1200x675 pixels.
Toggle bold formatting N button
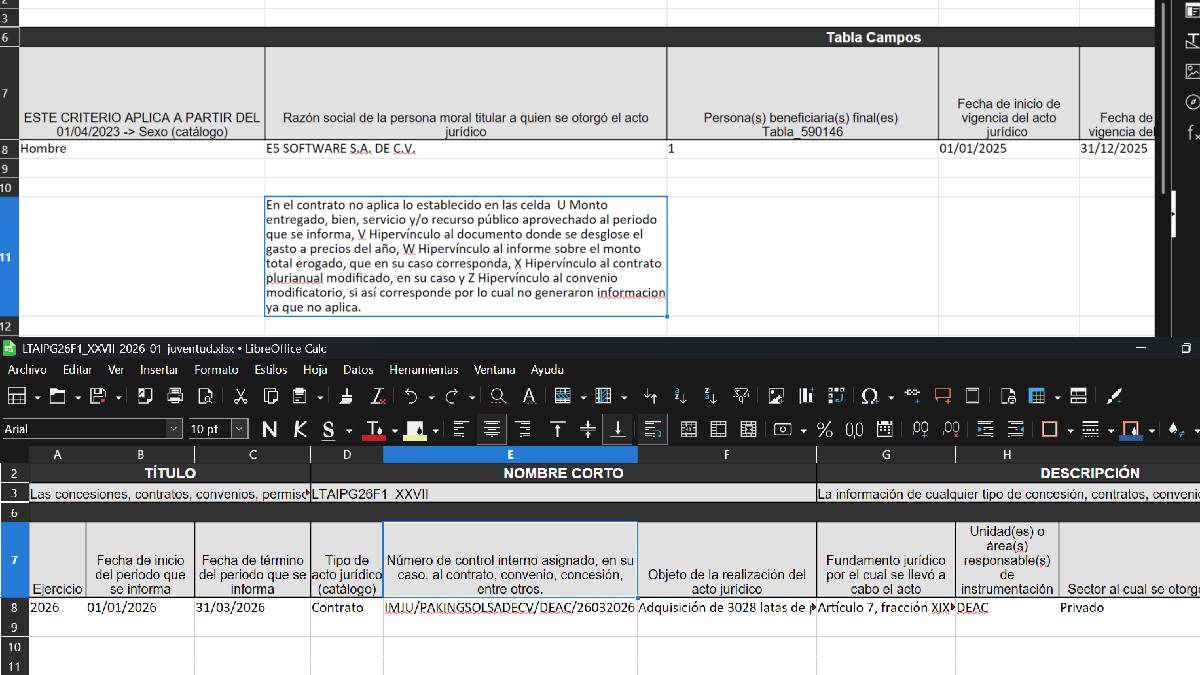pos(270,430)
